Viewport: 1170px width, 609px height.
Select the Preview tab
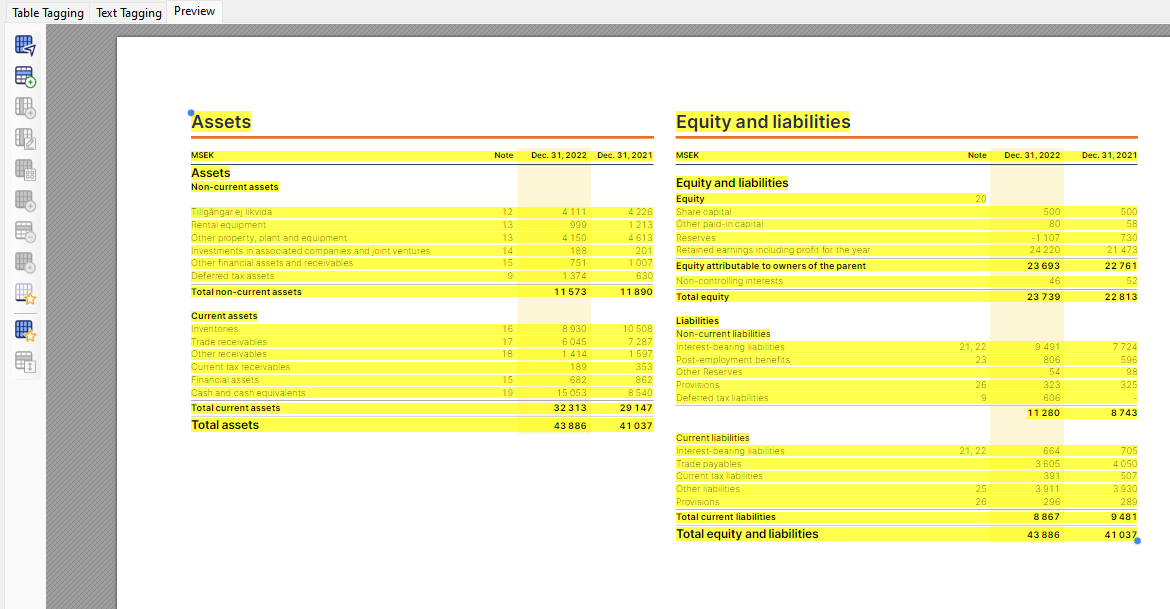click(x=195, y=11)
